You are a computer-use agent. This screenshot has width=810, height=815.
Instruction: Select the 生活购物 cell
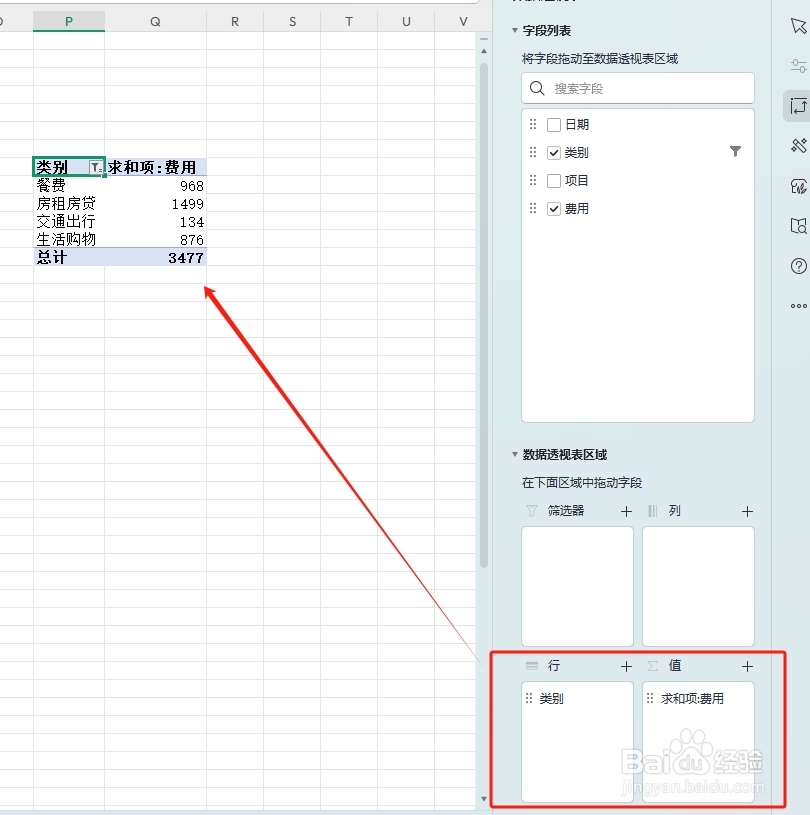click(x=69, y=239)
